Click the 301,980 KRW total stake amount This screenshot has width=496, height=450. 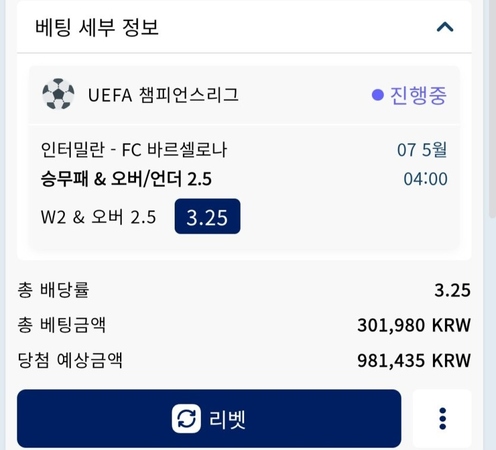pos(414,325)
